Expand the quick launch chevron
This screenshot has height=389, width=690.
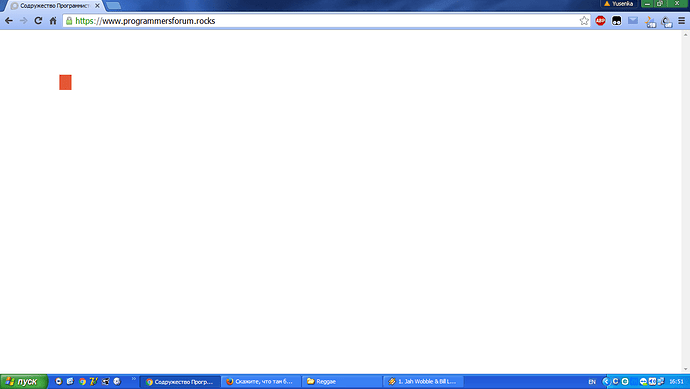tap(134, 379)
